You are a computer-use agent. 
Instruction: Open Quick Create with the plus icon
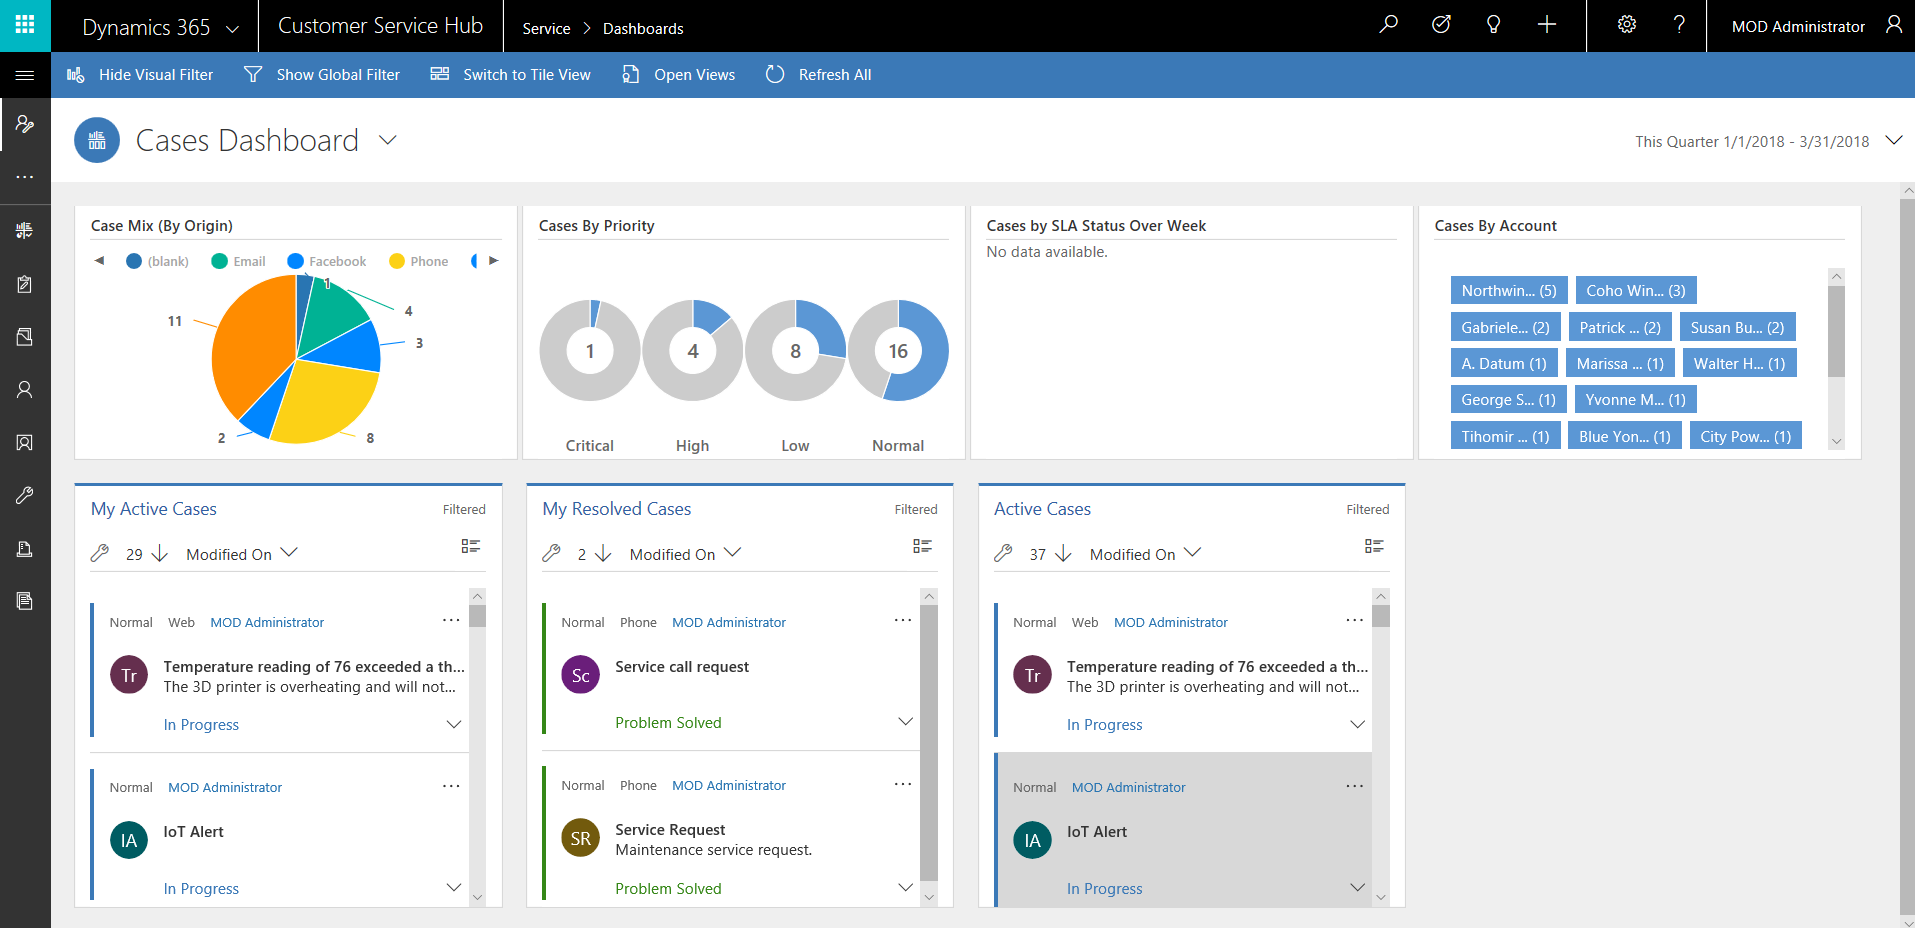(x=1546, y=25)
